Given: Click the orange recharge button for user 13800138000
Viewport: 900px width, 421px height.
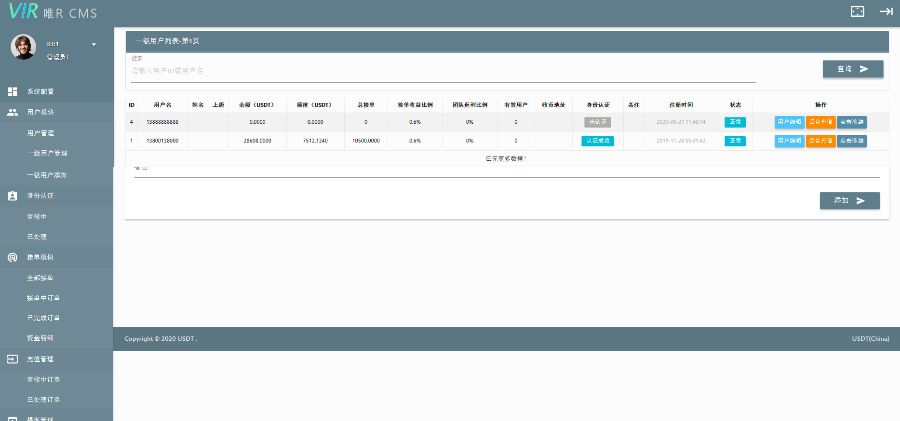Looking at the screenshot, I should pyautogui.click(x=820, y=141).
